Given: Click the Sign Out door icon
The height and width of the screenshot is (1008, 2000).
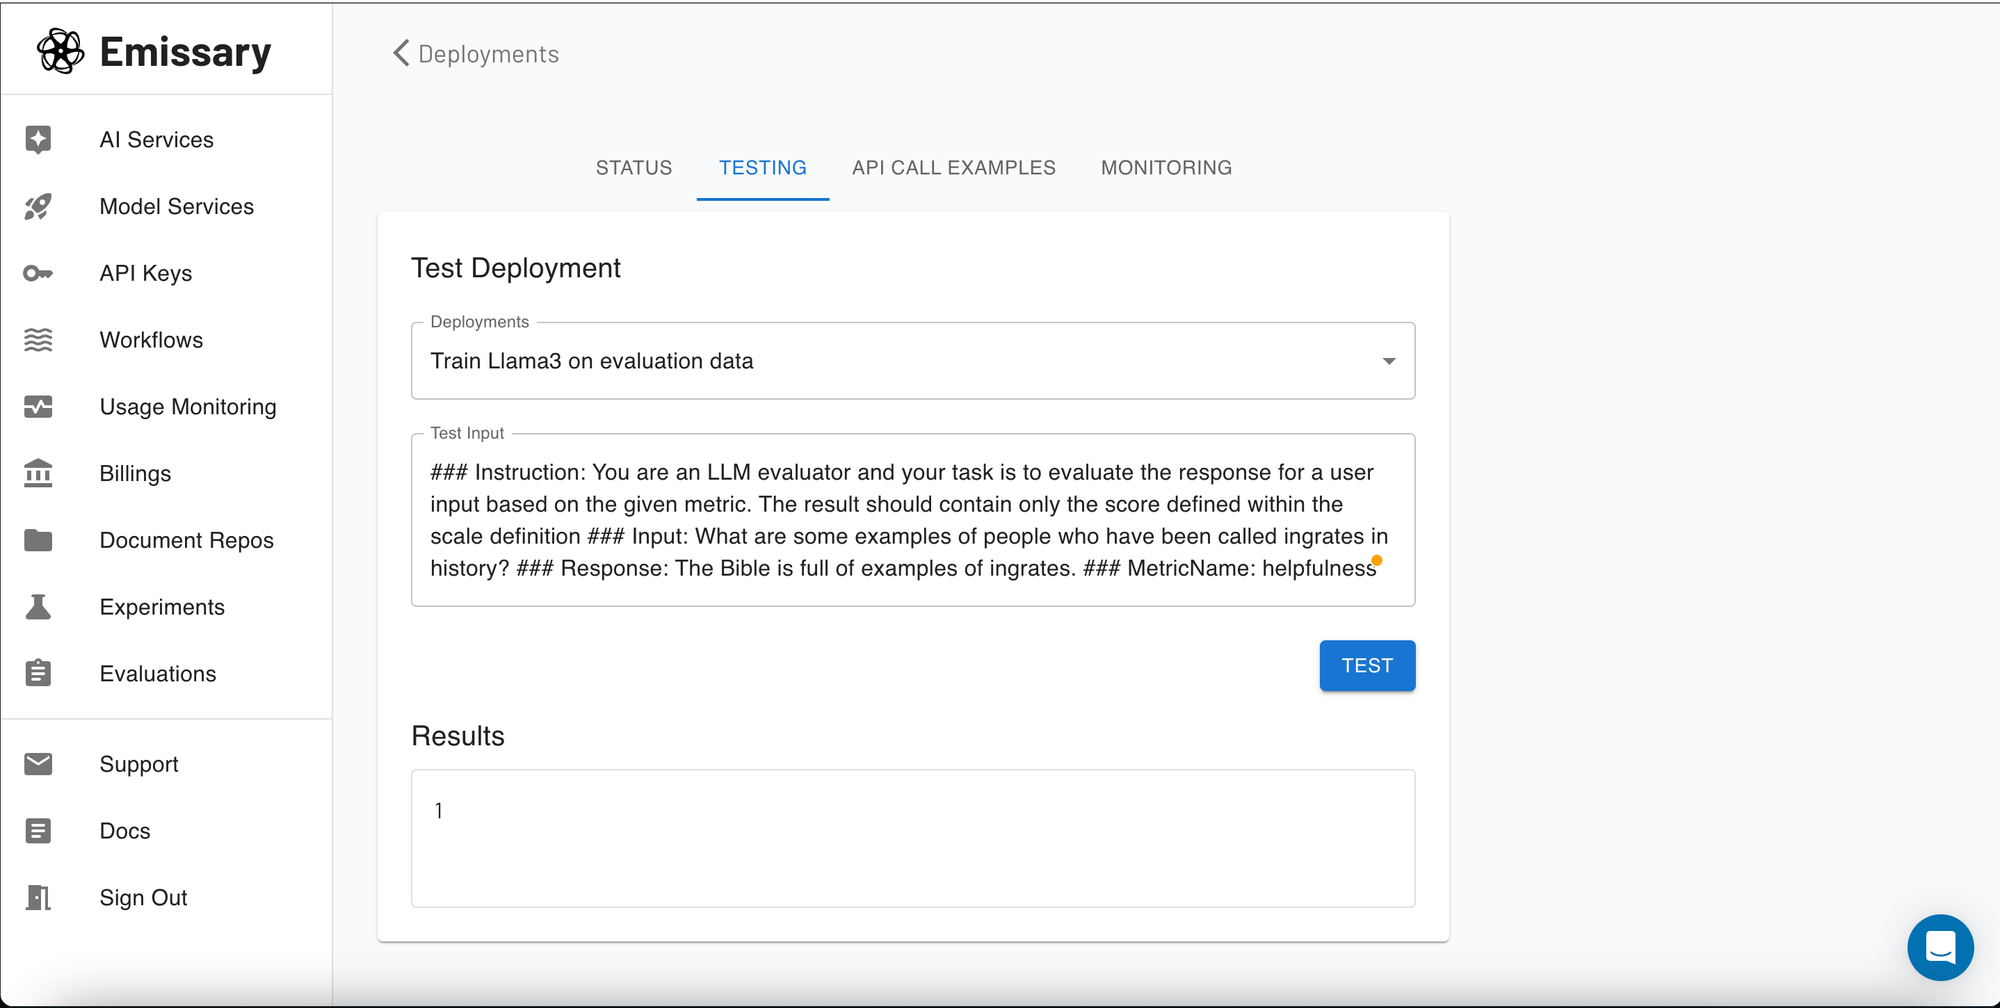Looking at the screenshot, I should click(38, 897).
